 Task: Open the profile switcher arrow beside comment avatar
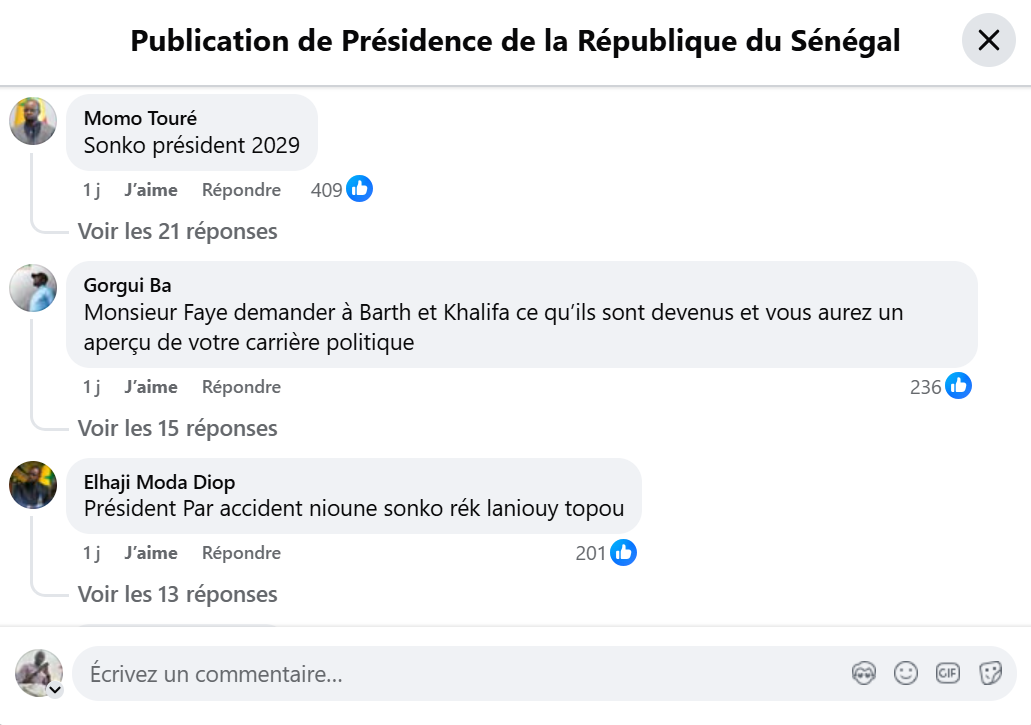coord(55,690)
